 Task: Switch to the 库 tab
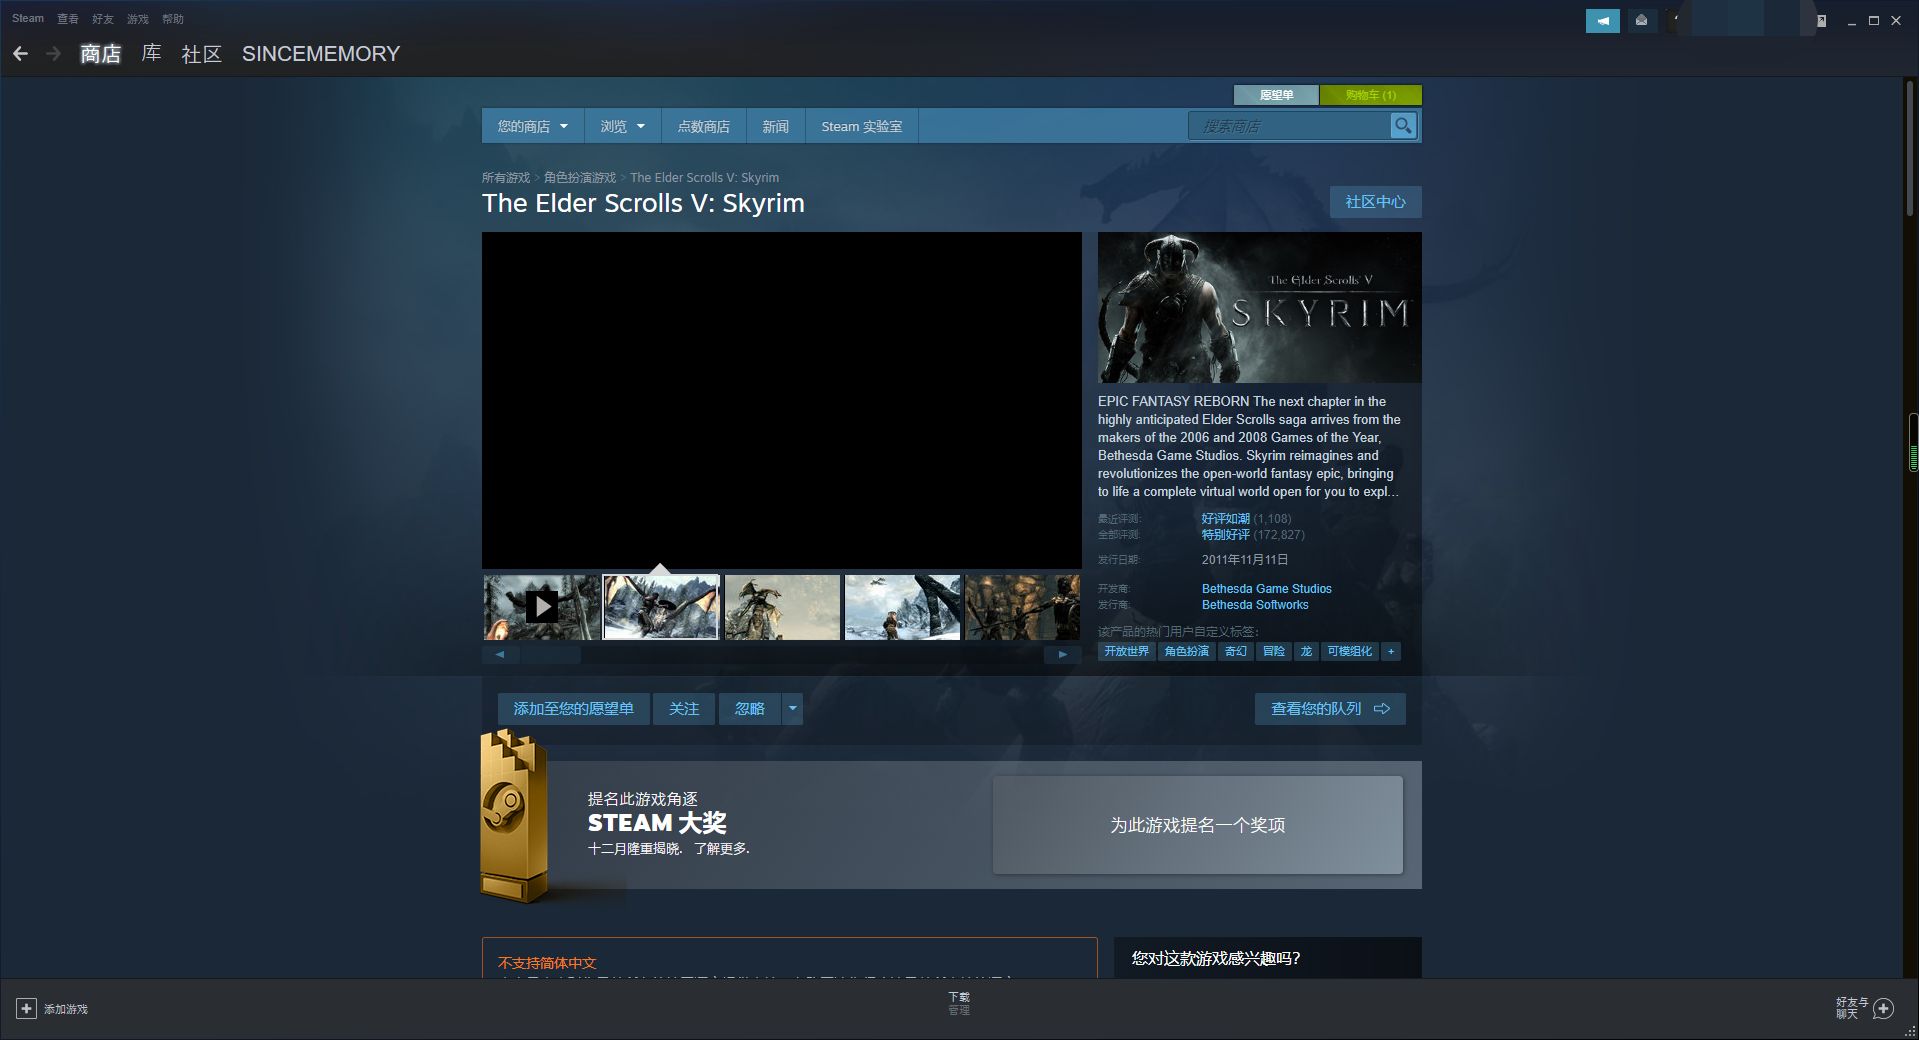coord(151,54)
